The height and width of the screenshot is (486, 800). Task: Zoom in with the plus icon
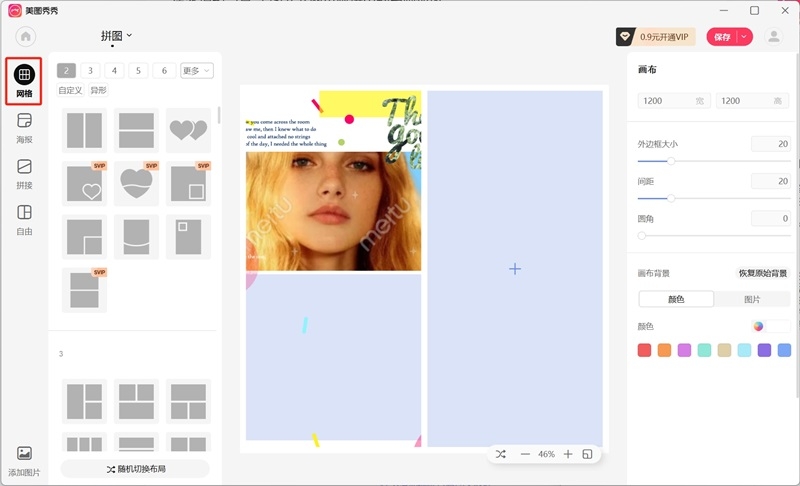point(568,454)
